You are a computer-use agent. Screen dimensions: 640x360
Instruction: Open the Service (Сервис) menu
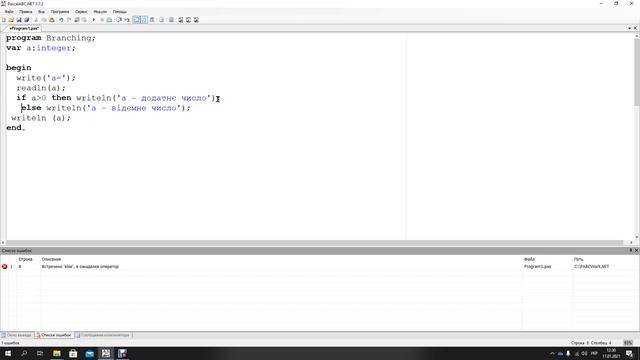click(x=81, y=11)
